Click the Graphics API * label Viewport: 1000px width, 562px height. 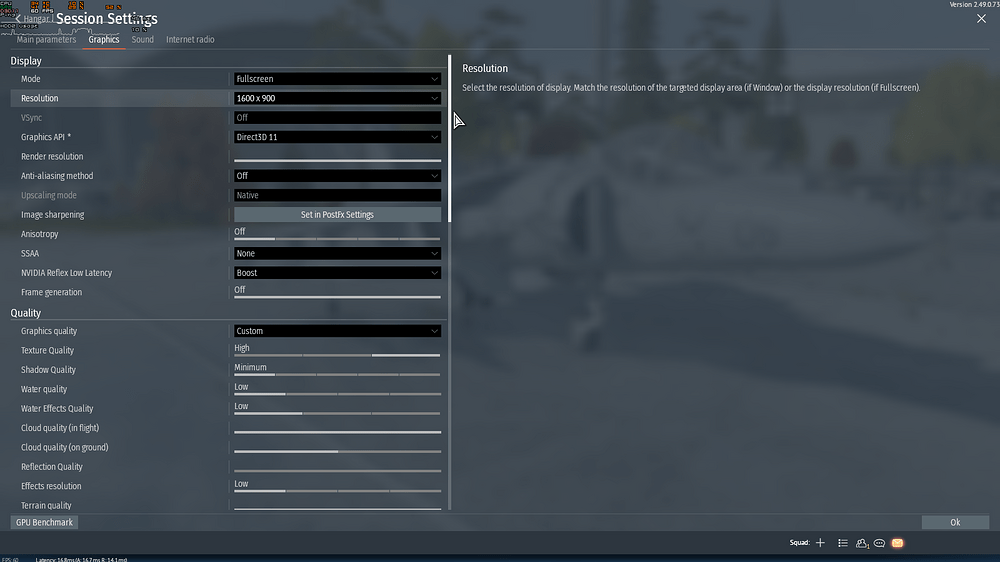(46, 137)
